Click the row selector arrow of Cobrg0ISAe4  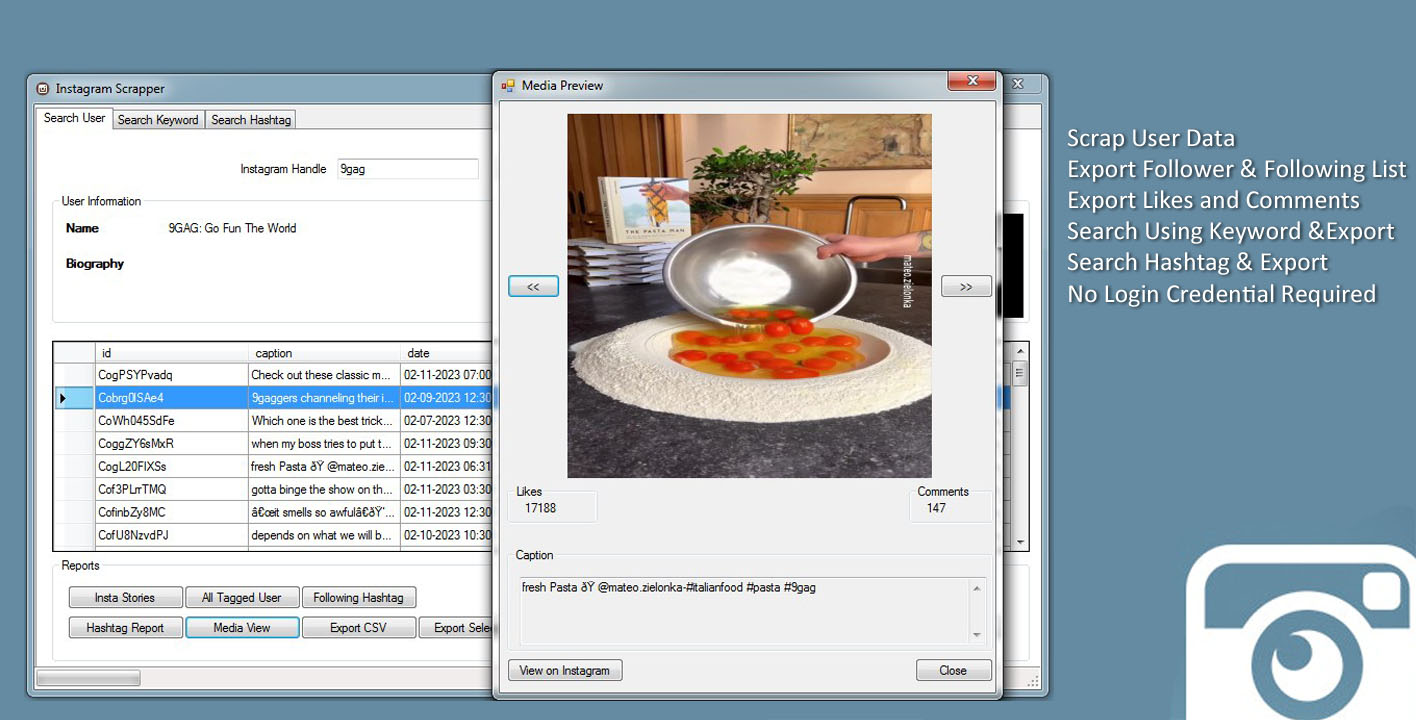[x=73, y=398]
